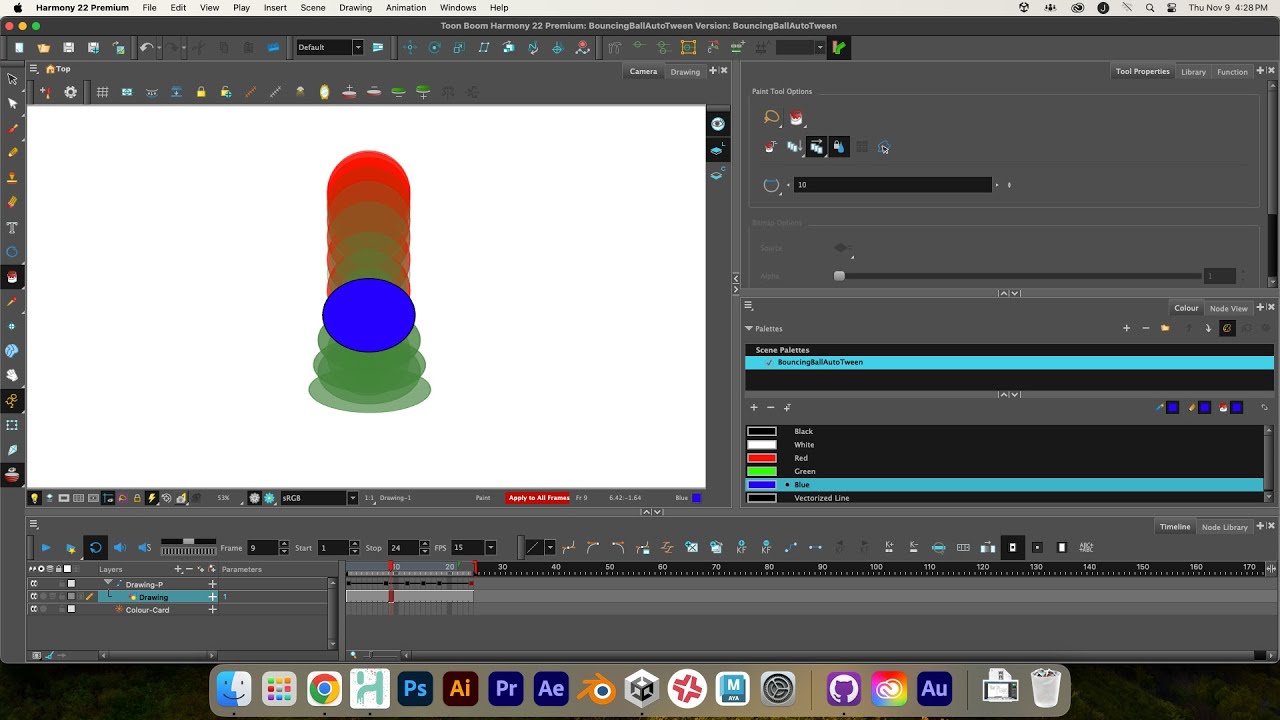Toggle the Sound scrubbing button
The width and height of the screenshot is (1280, 720).
pos(145,547)
